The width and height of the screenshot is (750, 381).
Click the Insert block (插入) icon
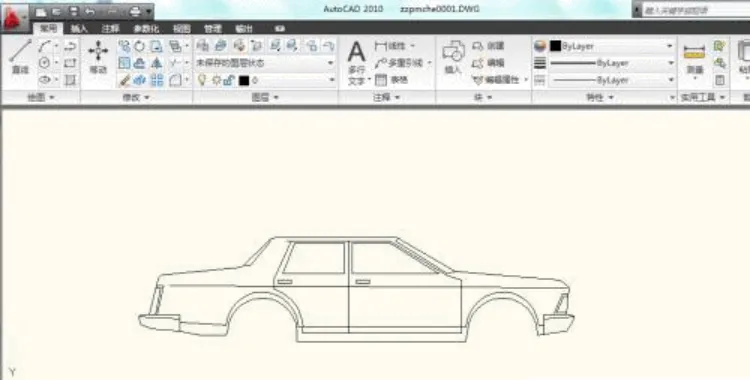tap(452, 57)
